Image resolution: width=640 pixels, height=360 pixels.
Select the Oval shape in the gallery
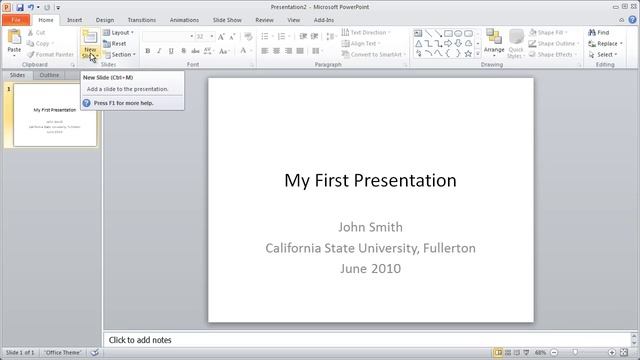click(458, 33)
